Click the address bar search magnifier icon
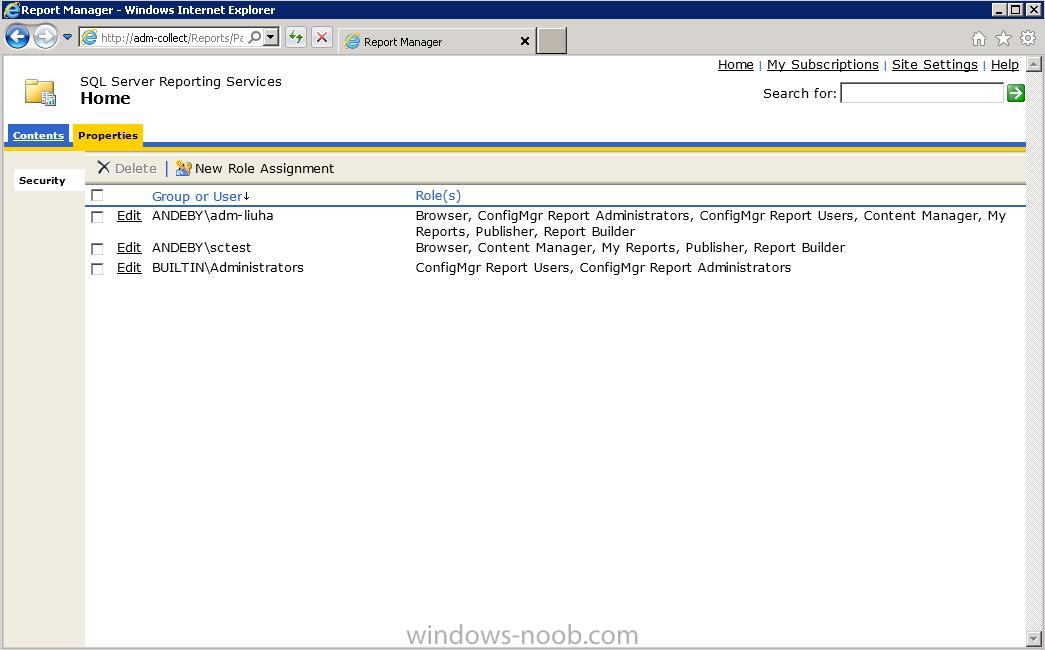 (x=255, y=37)
